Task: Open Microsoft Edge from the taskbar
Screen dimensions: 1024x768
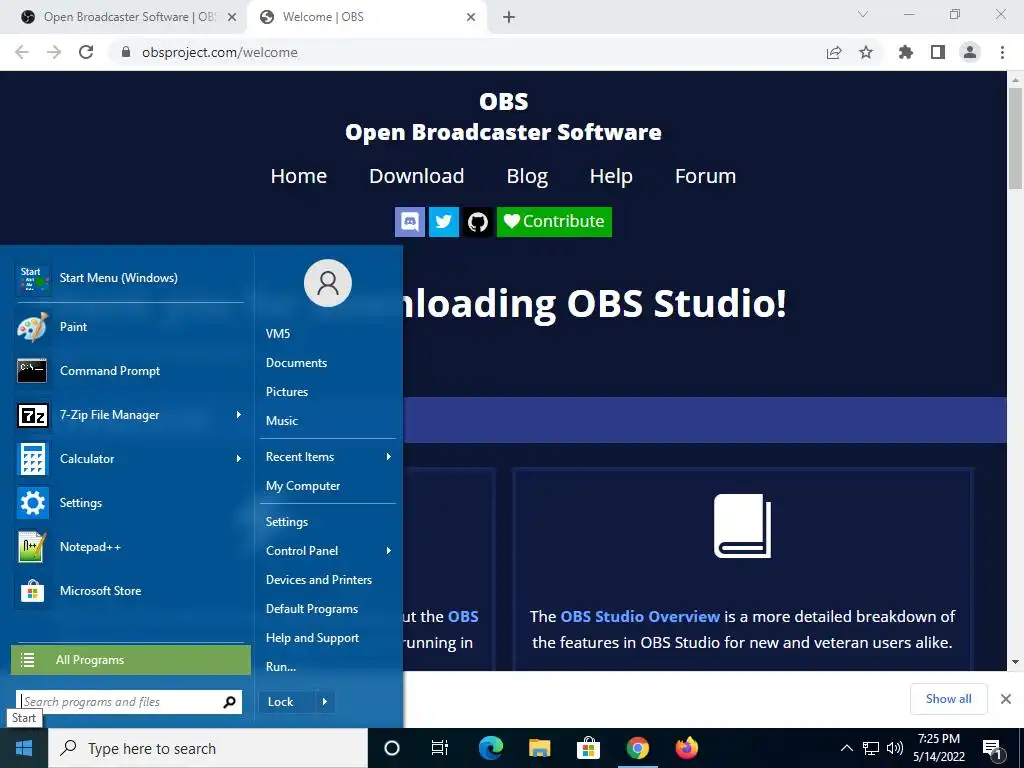Action: 490,748
